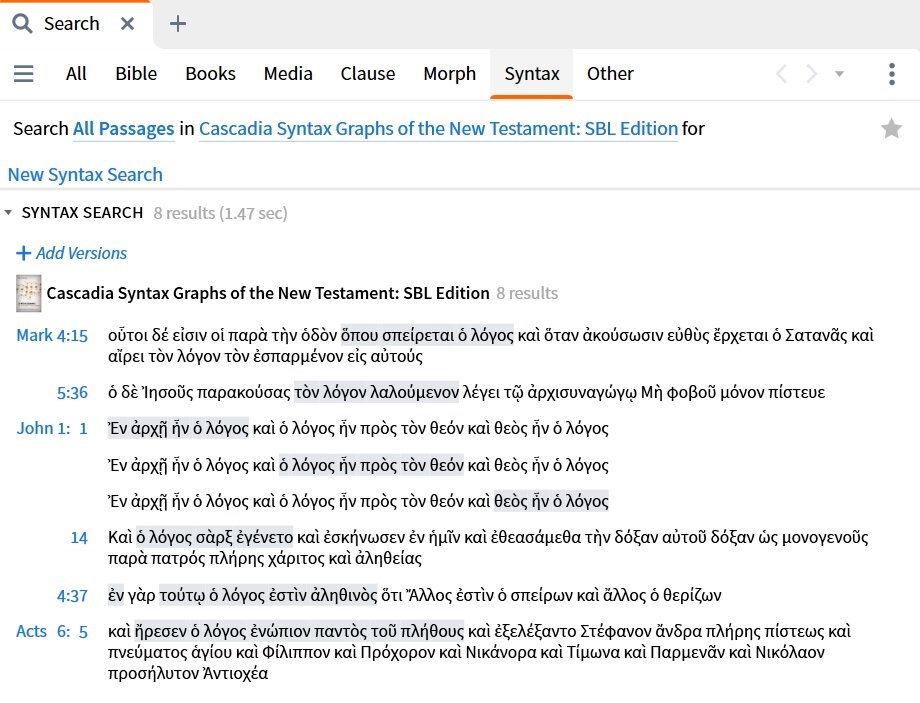The height and width of the screenshot is (703, 920).
Task: Switch to the Other search tab
Action: 610,73
